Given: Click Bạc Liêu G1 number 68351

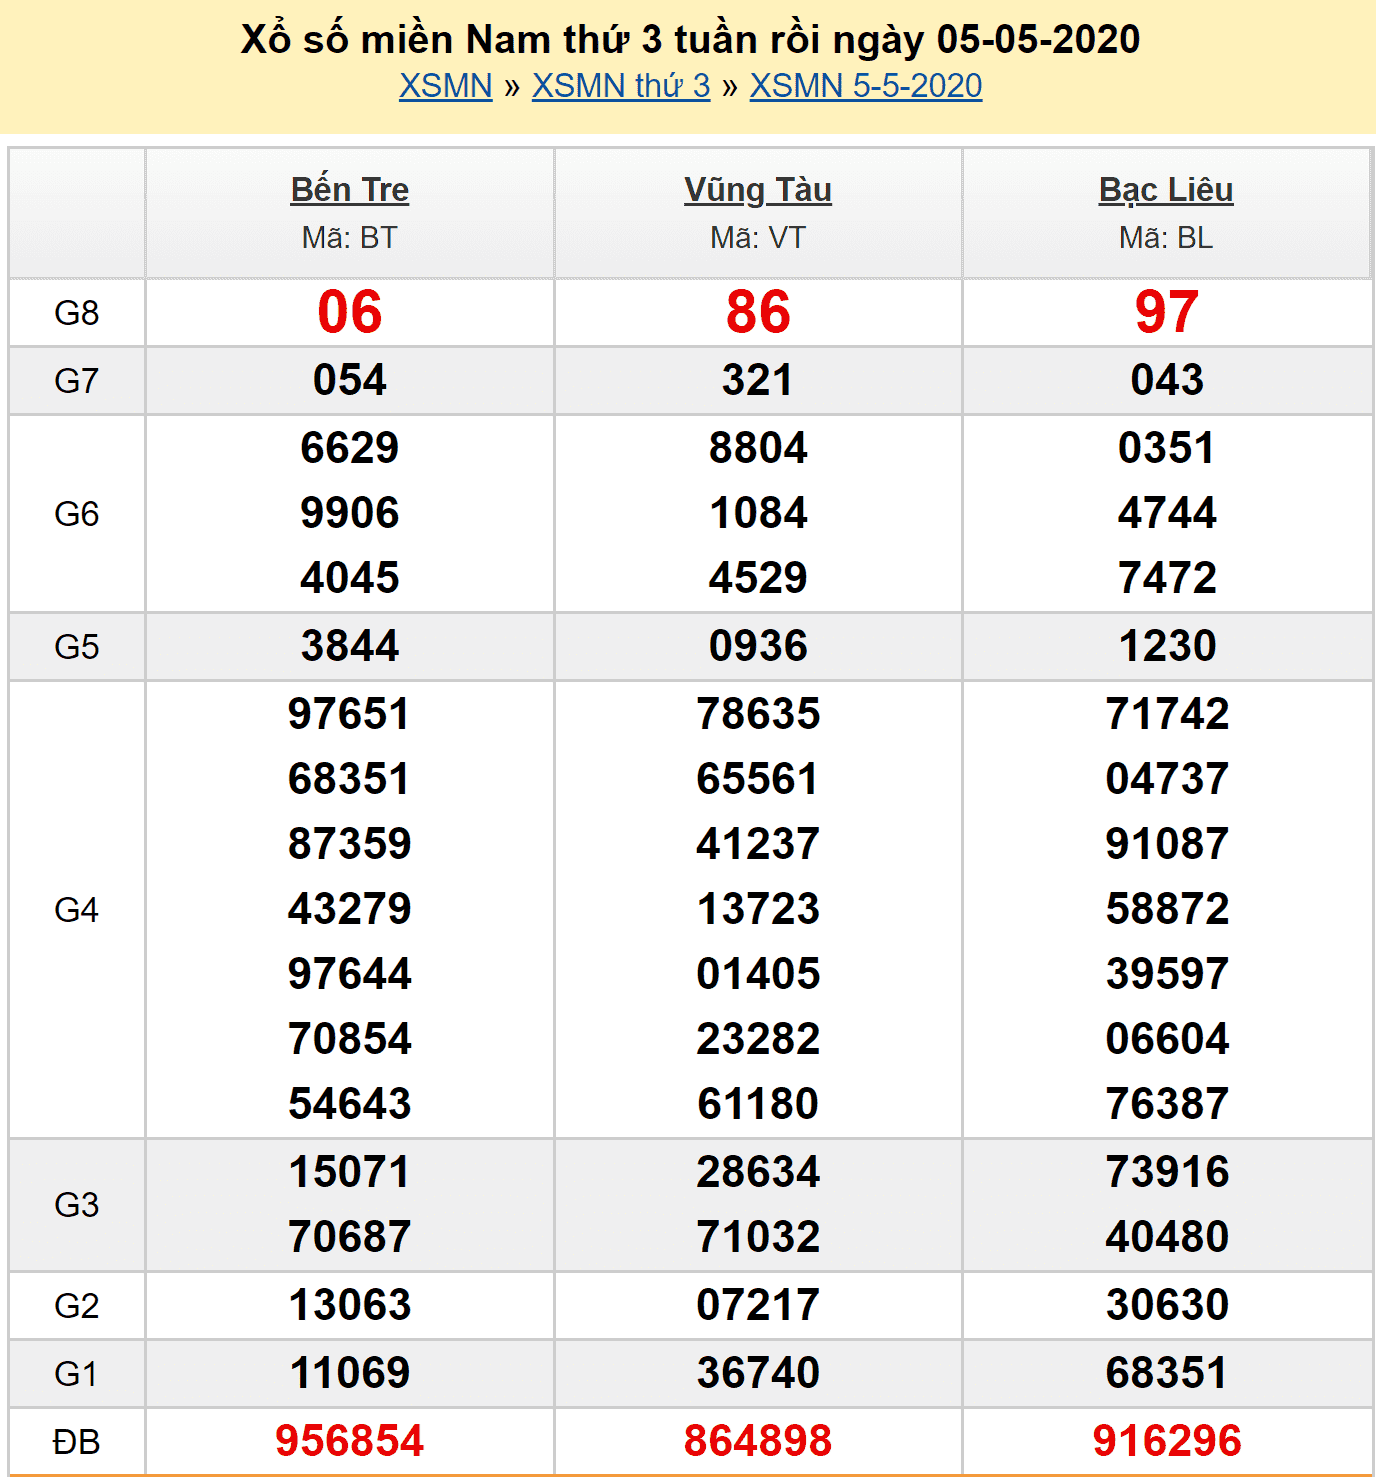Looking at the screenshot, I should coord(1167,1373).
